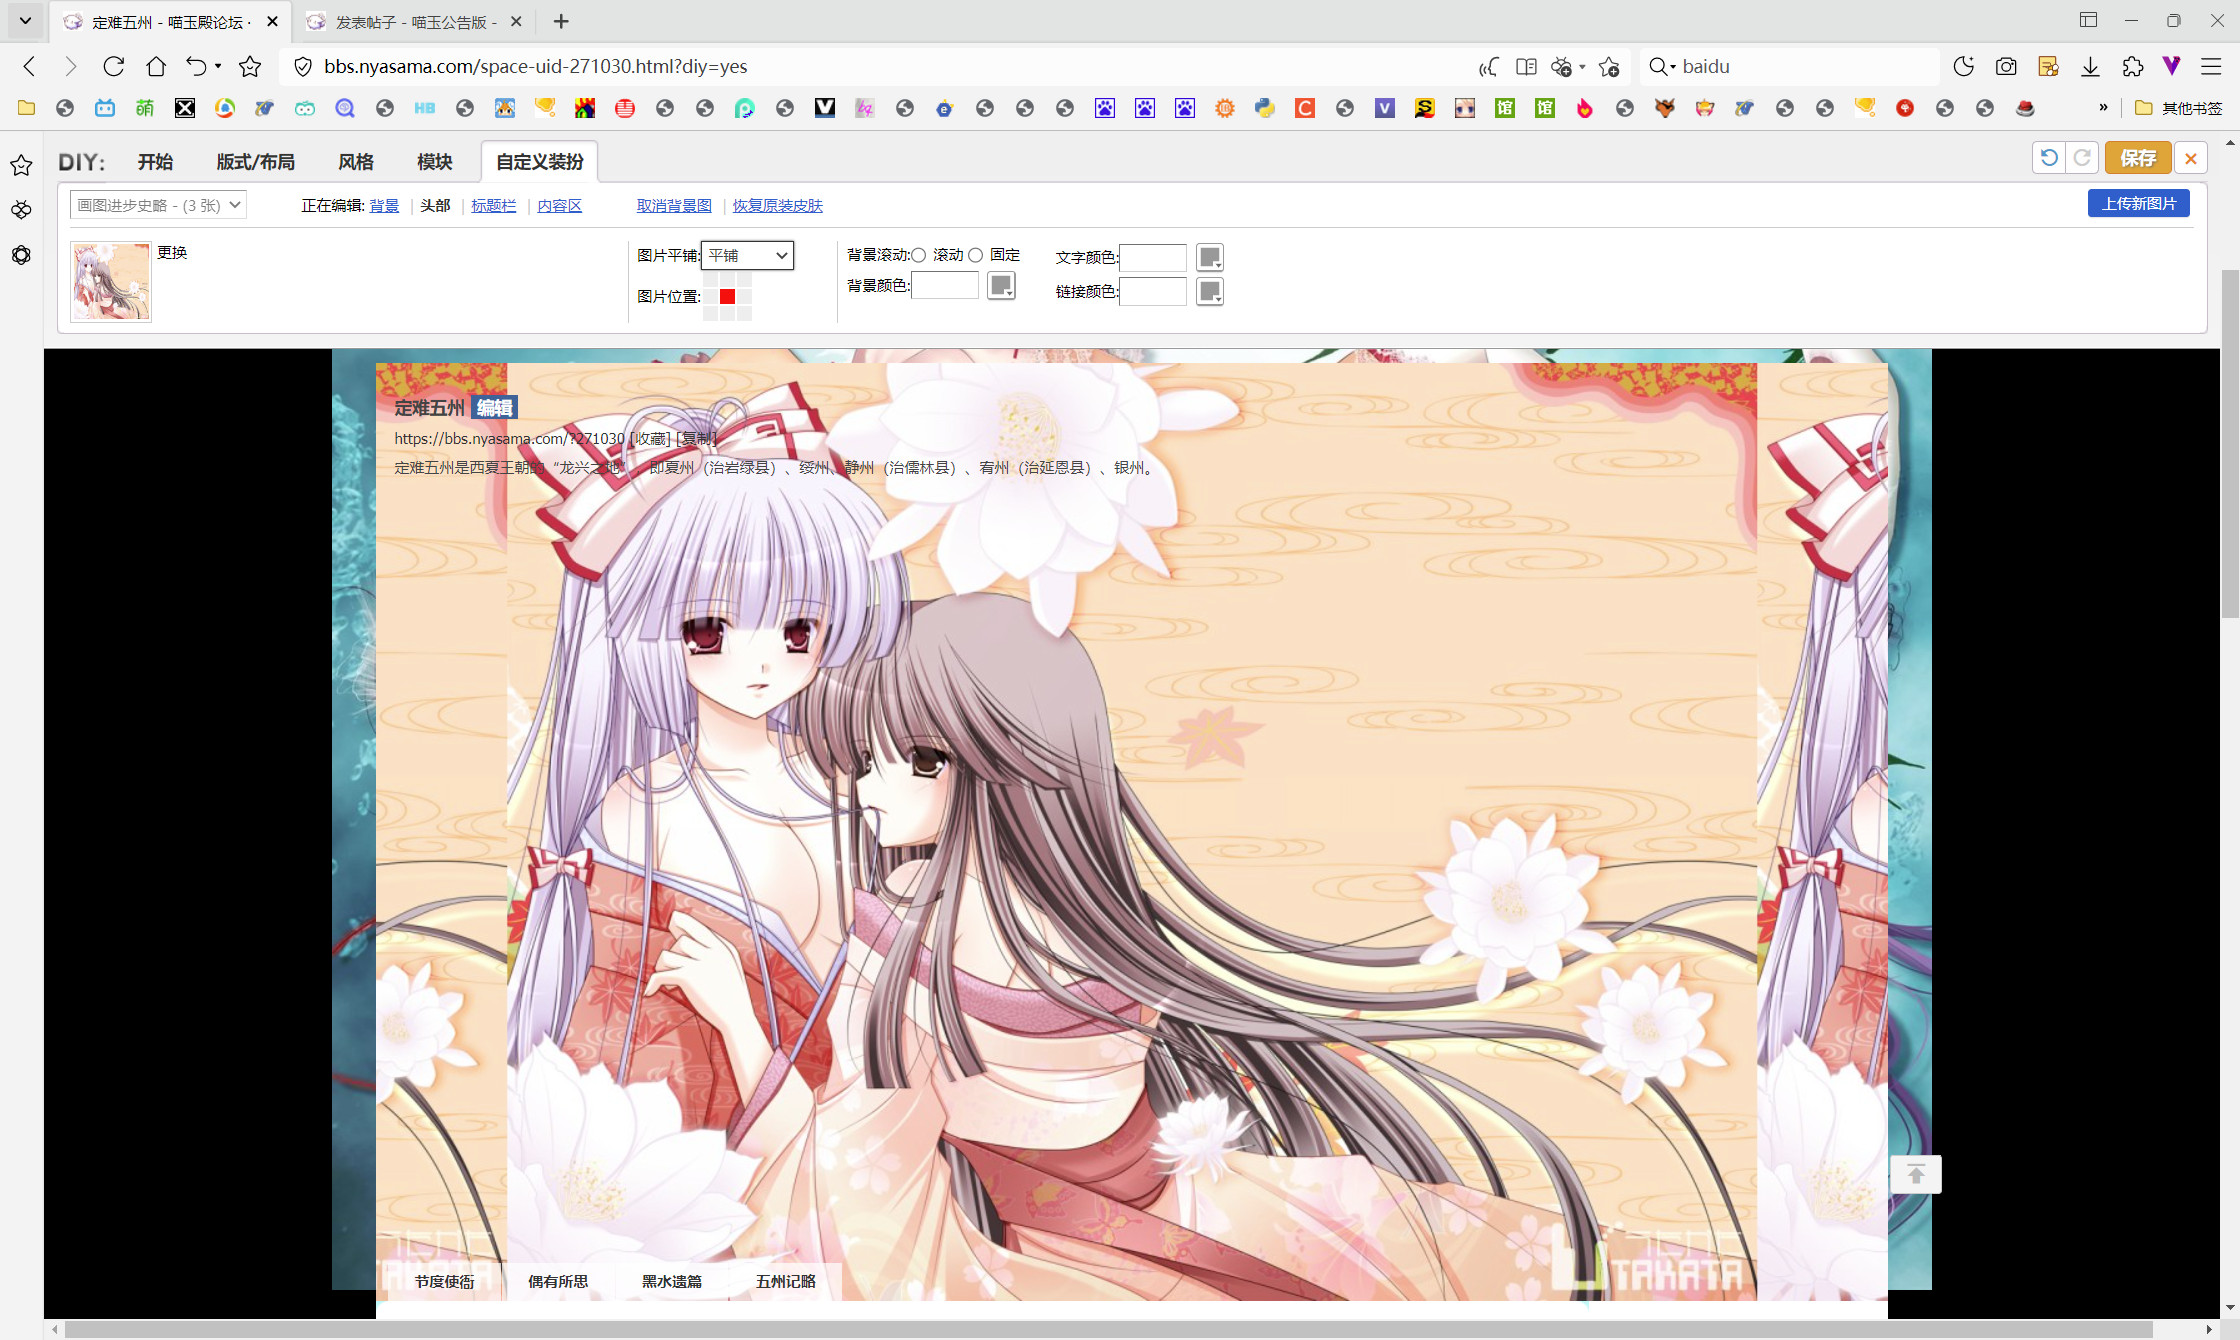Close the DIY editor with the X button
The image size is (2240, 1340).
2190,158
